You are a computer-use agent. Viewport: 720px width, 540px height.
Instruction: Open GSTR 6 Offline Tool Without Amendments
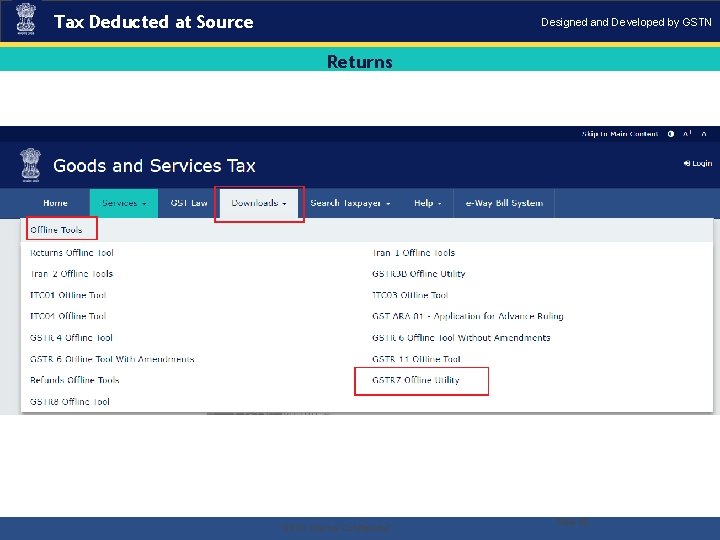click(x=461, y=338)
